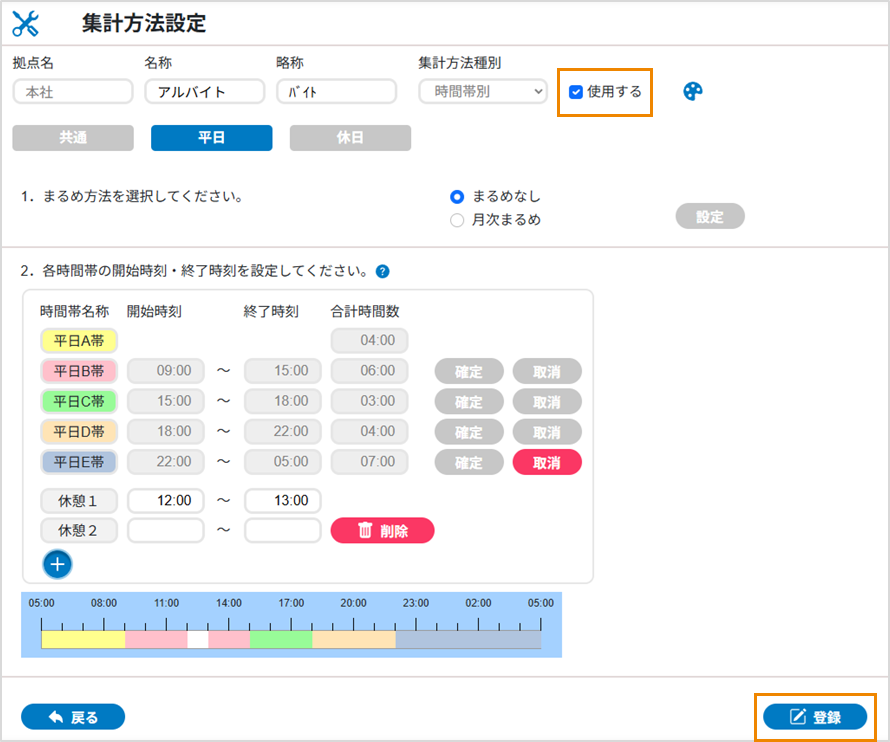Open the color palette icon
Image resolution: width=890 pixels, height=742 pixels.
point(693,92)
